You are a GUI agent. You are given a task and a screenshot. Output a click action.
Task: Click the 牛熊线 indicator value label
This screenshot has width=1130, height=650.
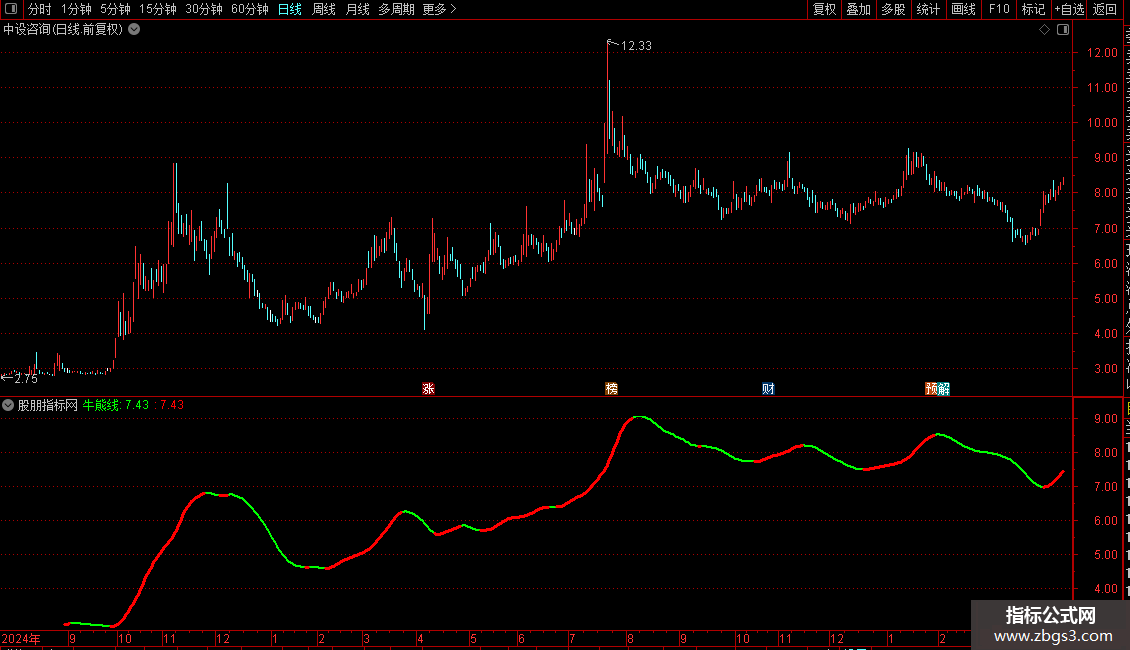pyautogui.click(x=116, y=405)
